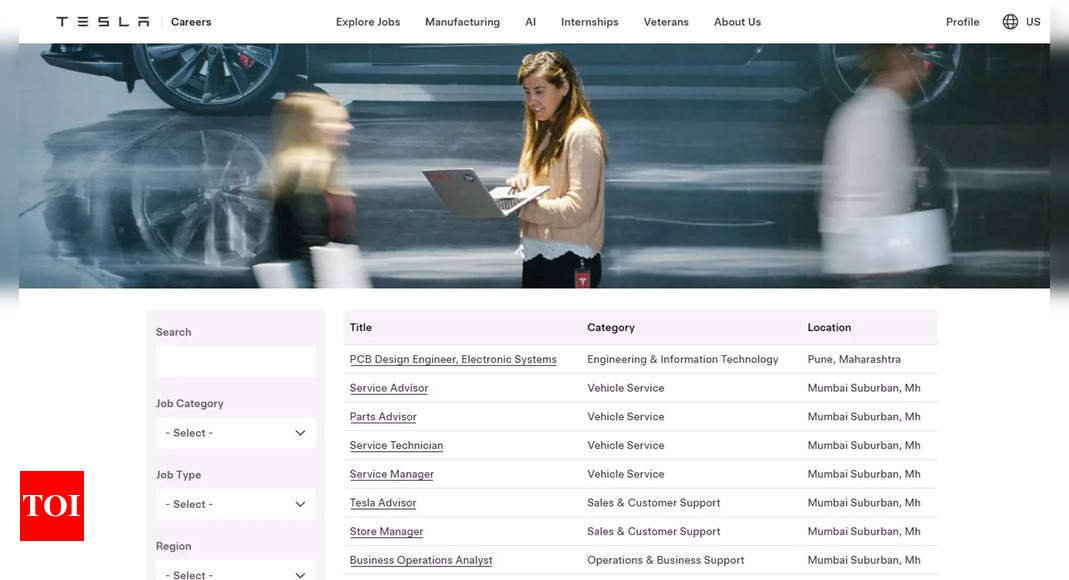This screenshot has height=580, width=1069.
Task: Expand the Region dropdown
Action: pos(236,571)
